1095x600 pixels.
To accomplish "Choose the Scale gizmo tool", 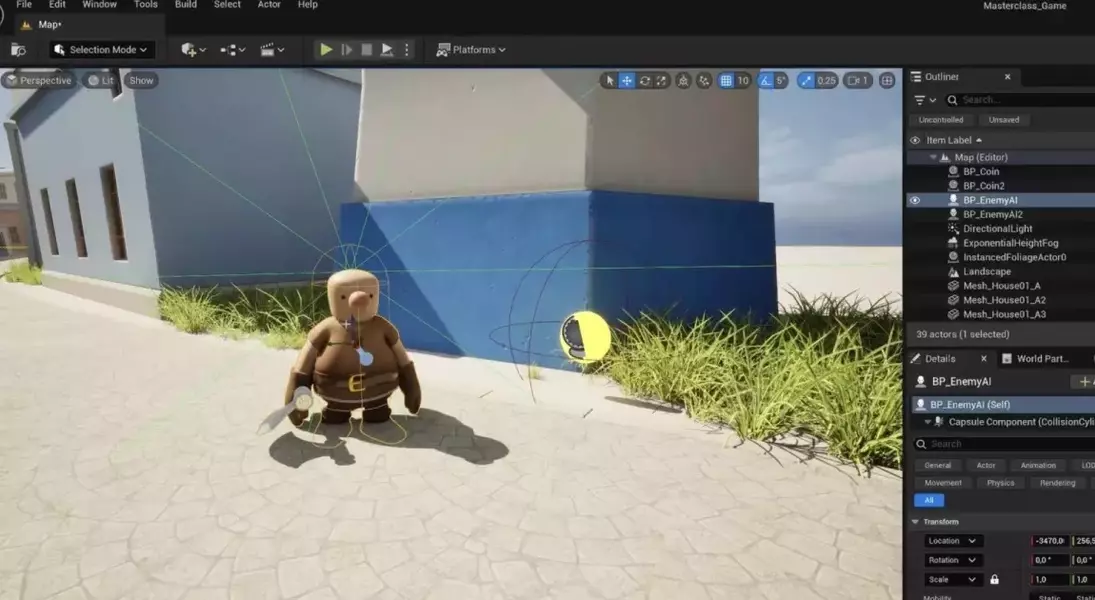I will pyautogui.click(x=661, y=80).
